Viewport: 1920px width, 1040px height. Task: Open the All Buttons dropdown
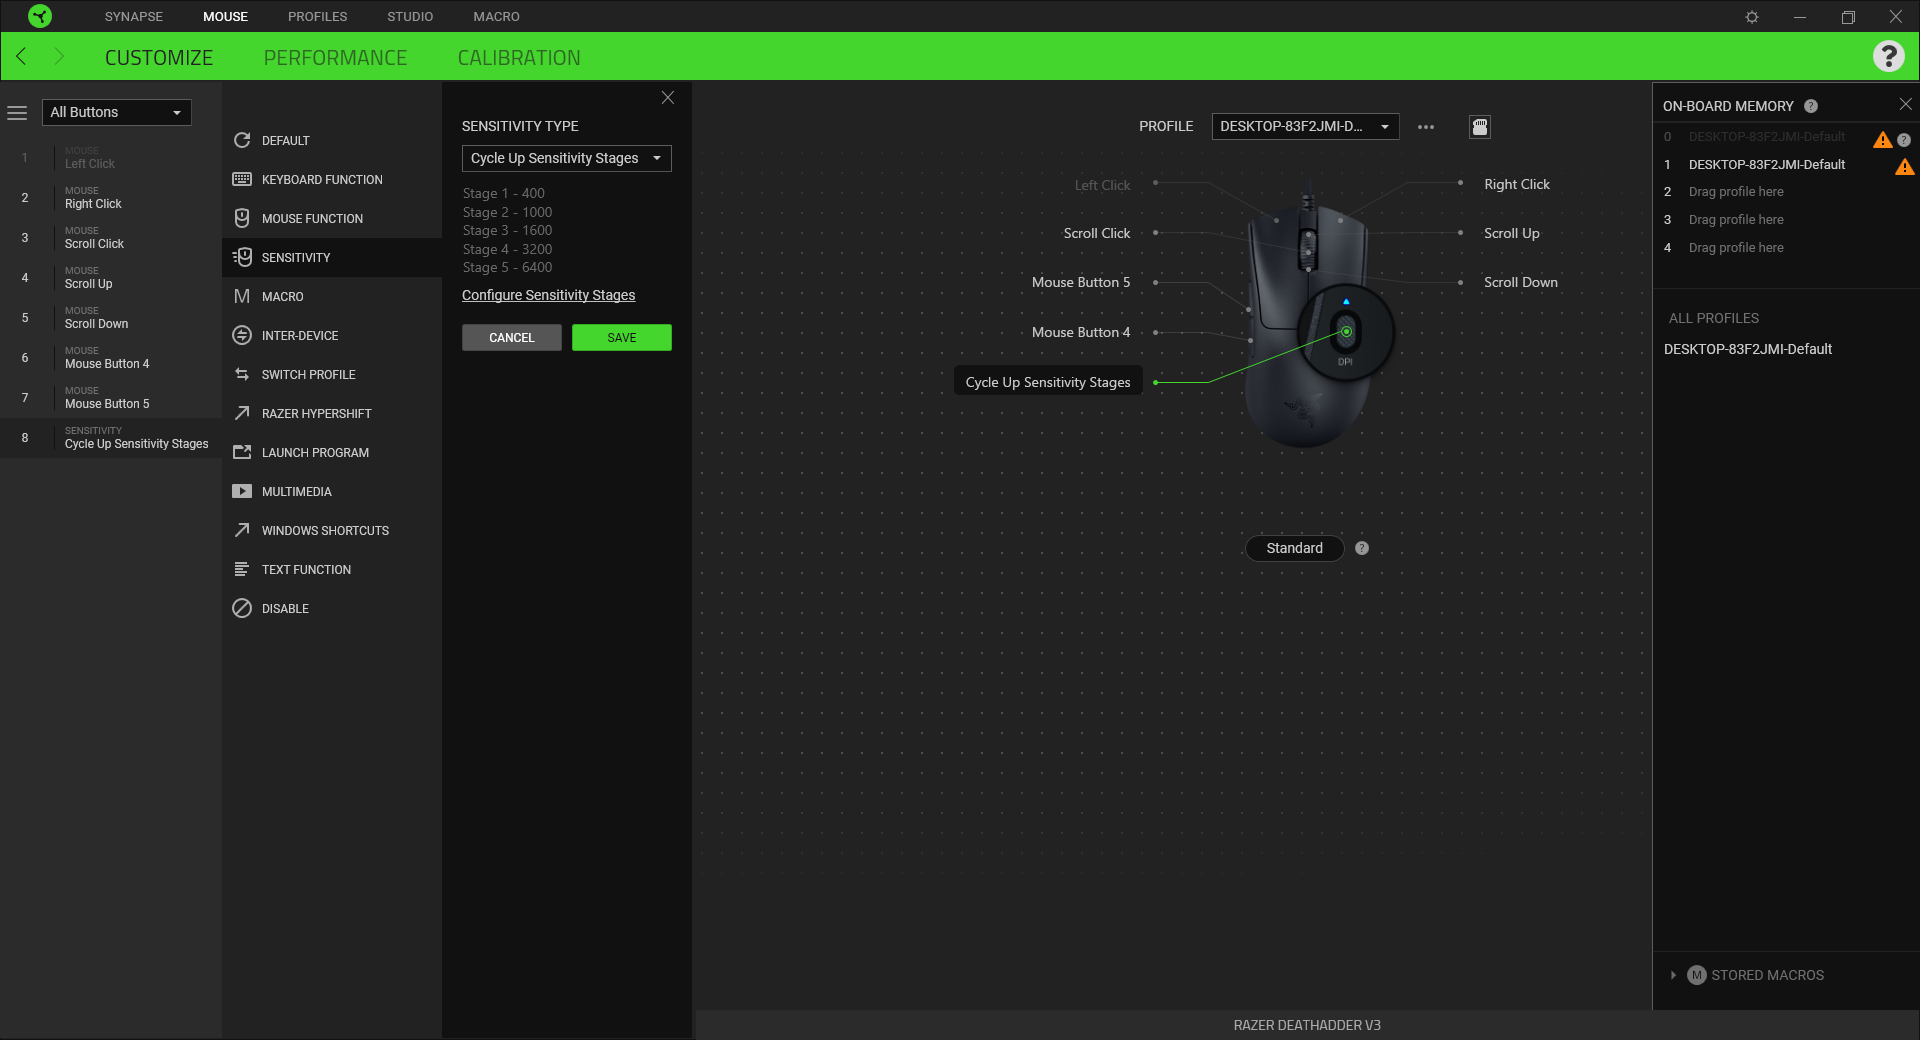point(116,112)
